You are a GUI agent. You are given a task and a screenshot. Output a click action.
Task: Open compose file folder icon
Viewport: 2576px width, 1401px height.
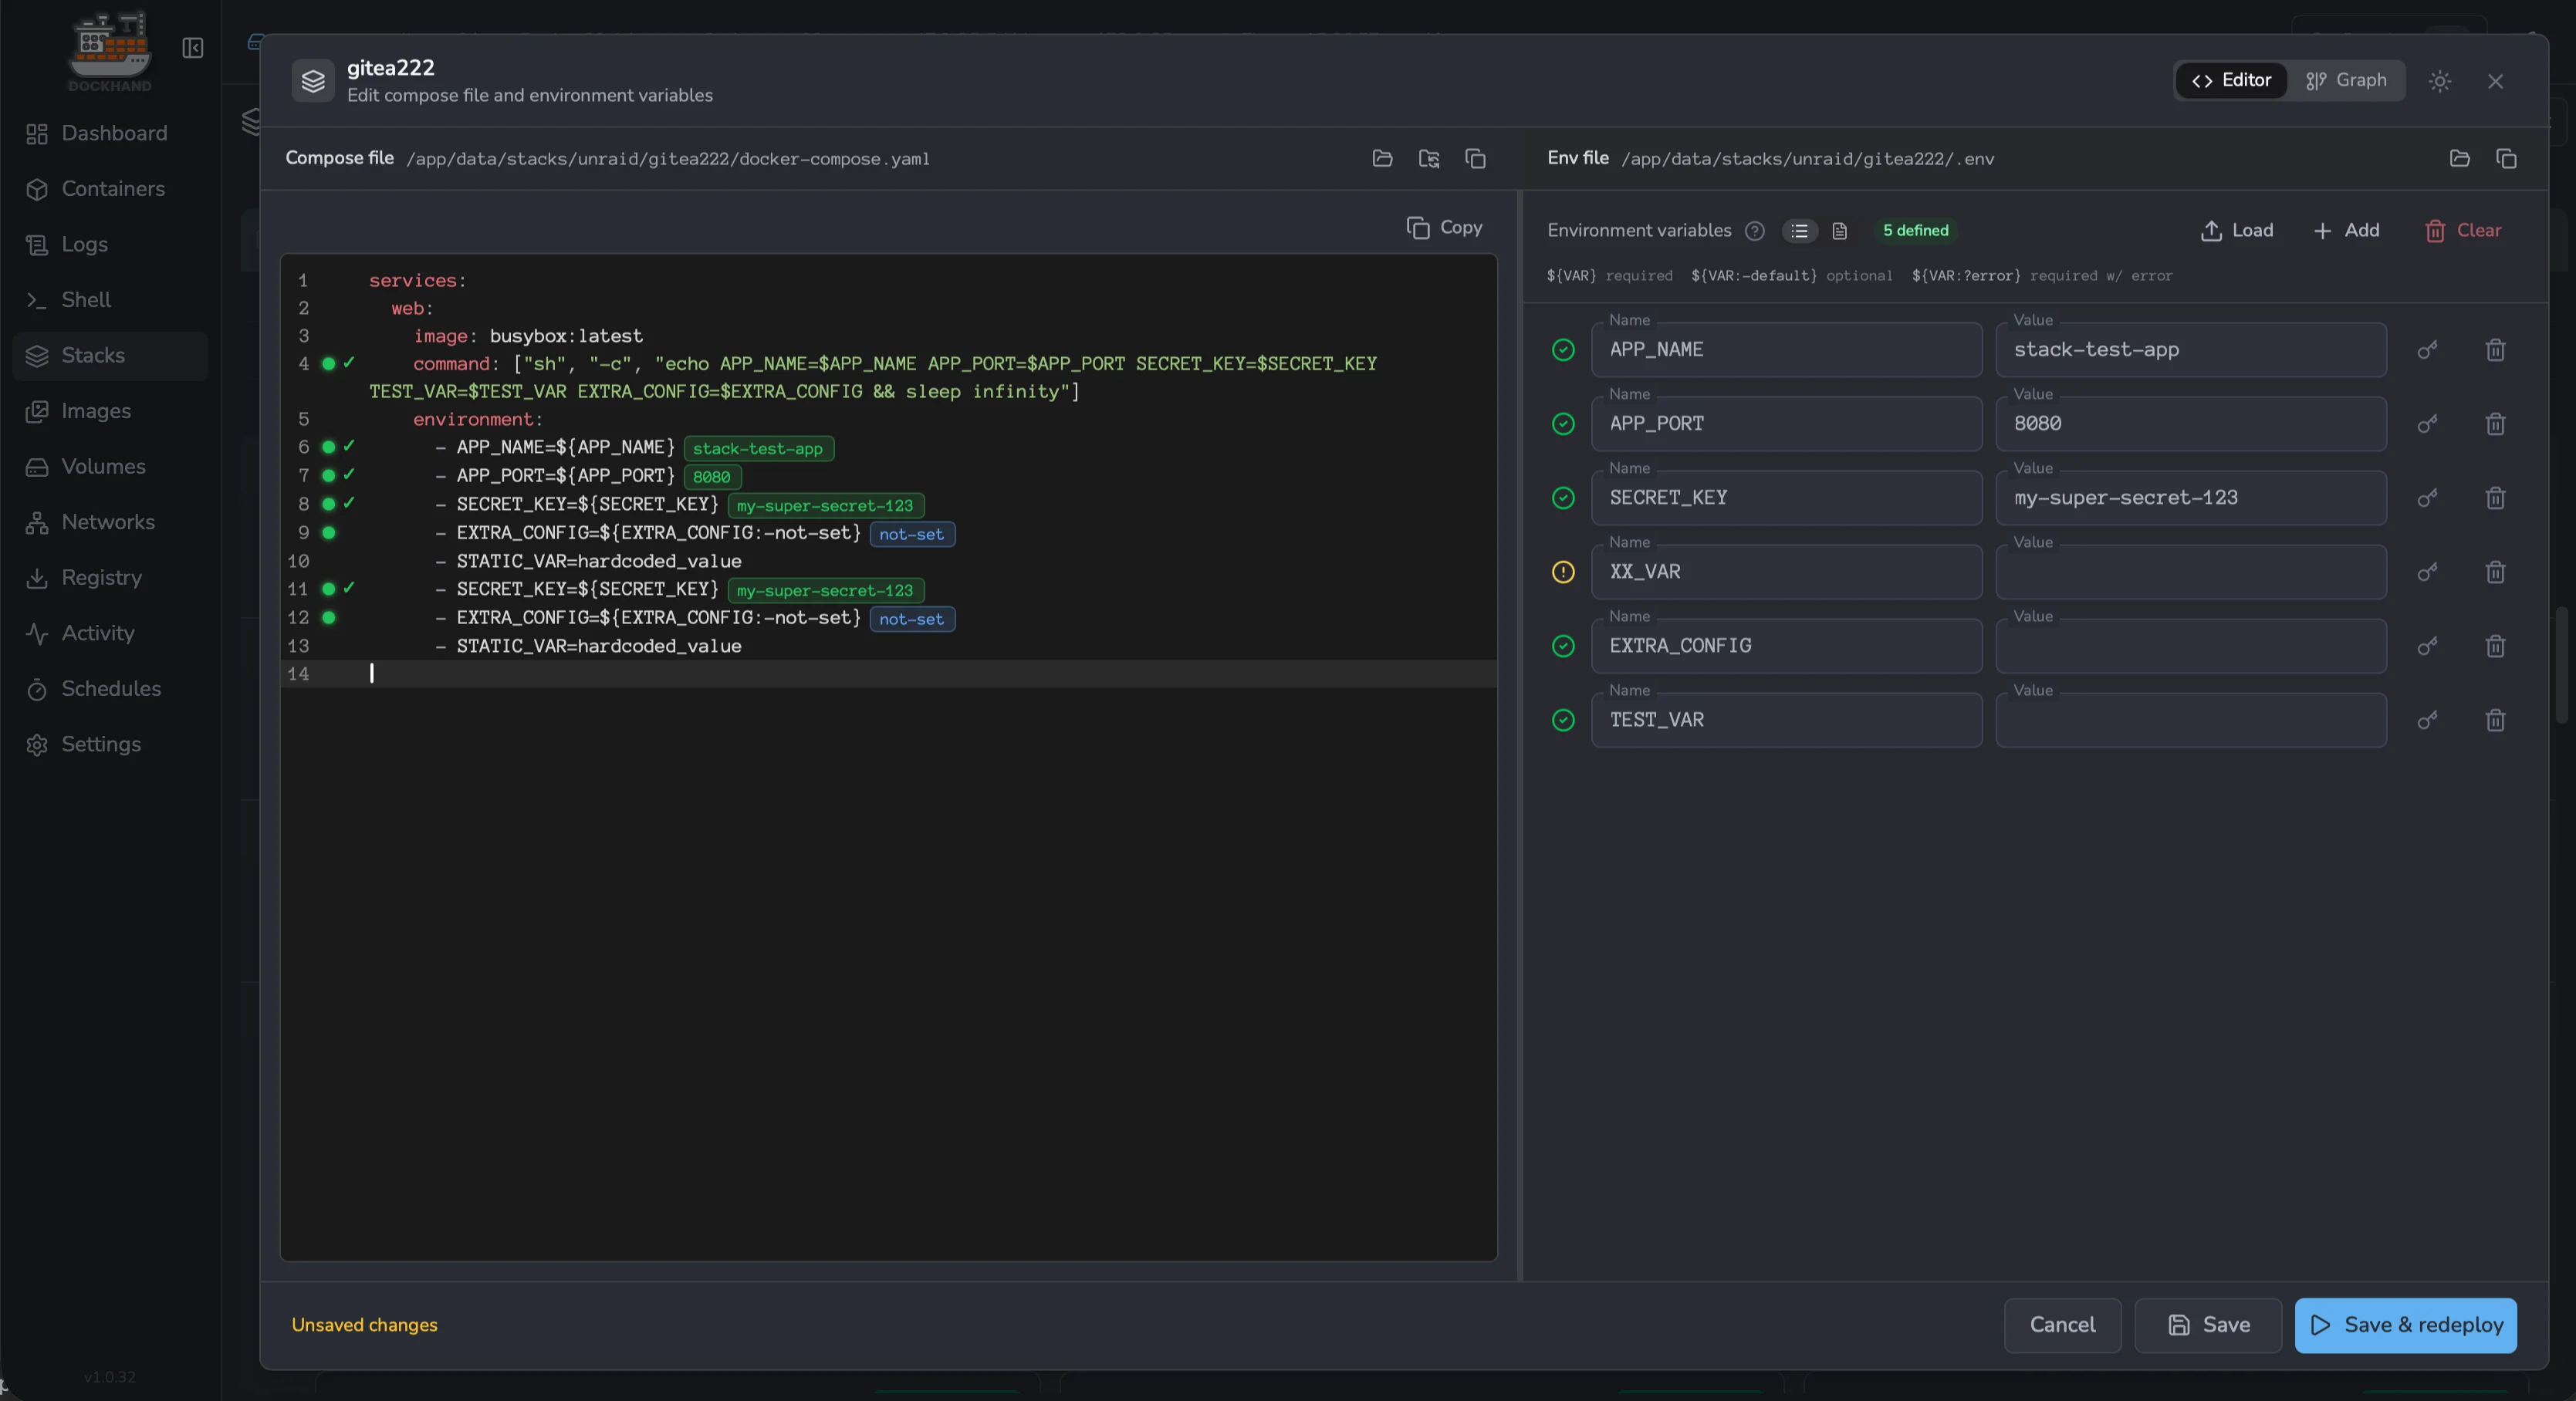click(x=1382, y=158)
